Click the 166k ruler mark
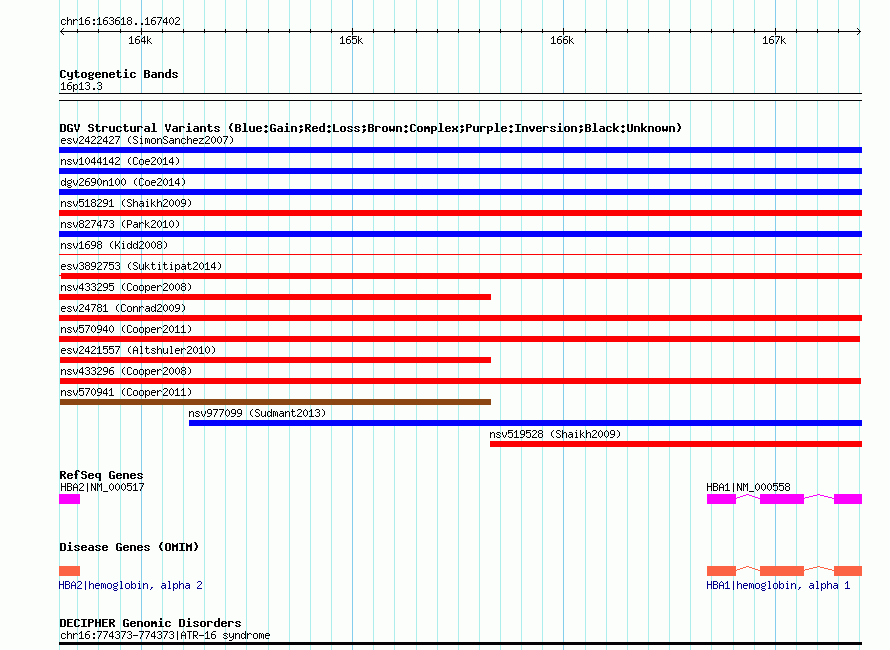890x650 pixels. pos(562,40)
